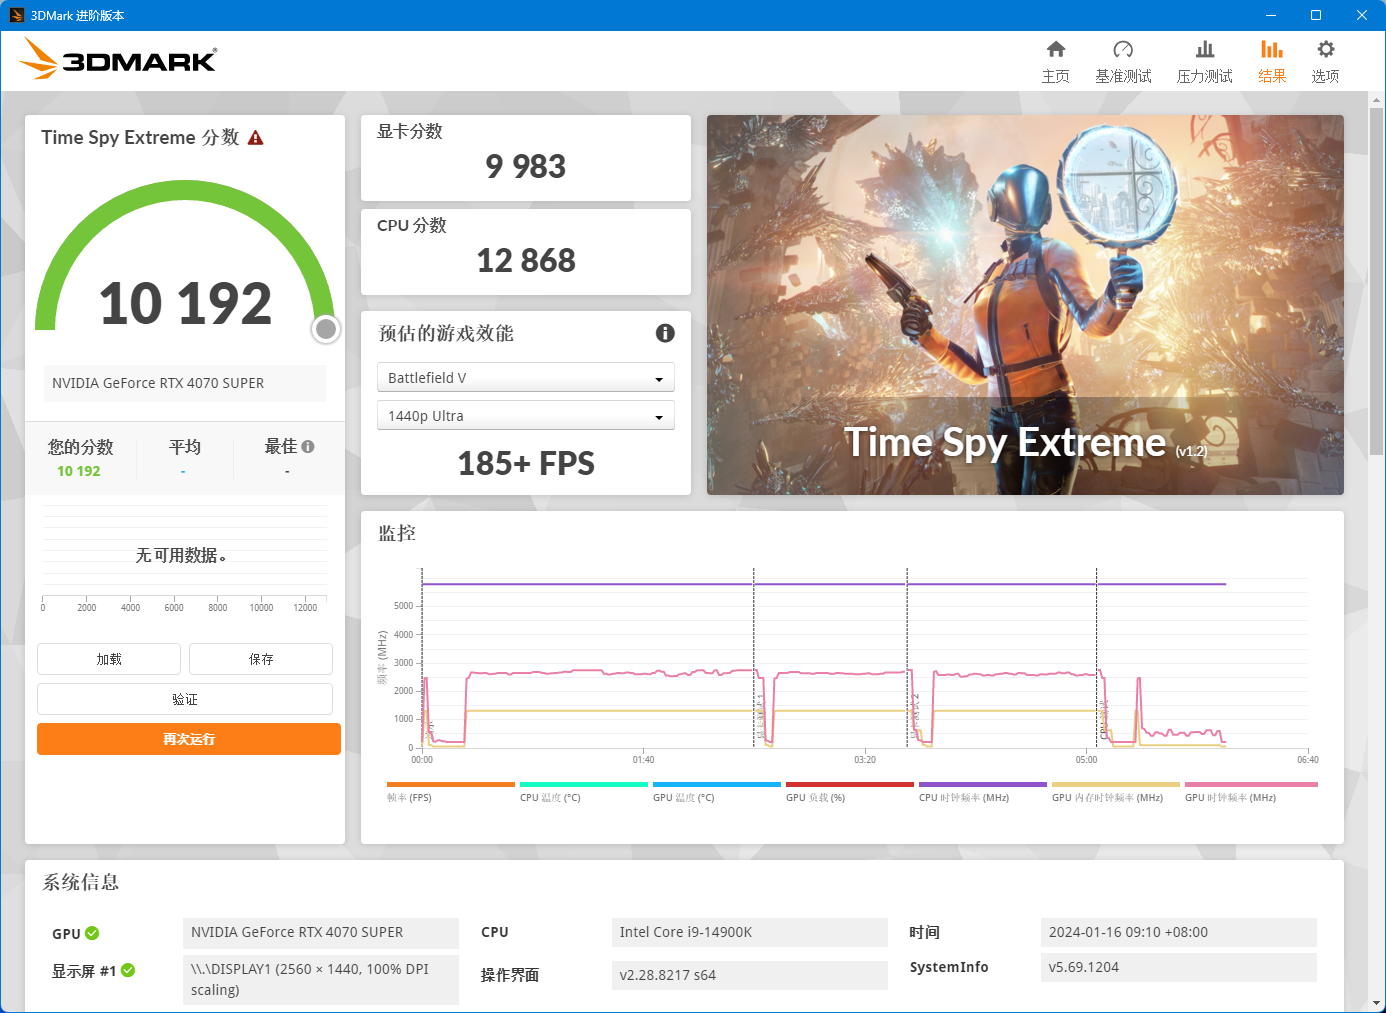1386x1013 pixels.
Task: Click the 05:00 marker on monitoring chart
Action: [x=1086, y=760]
